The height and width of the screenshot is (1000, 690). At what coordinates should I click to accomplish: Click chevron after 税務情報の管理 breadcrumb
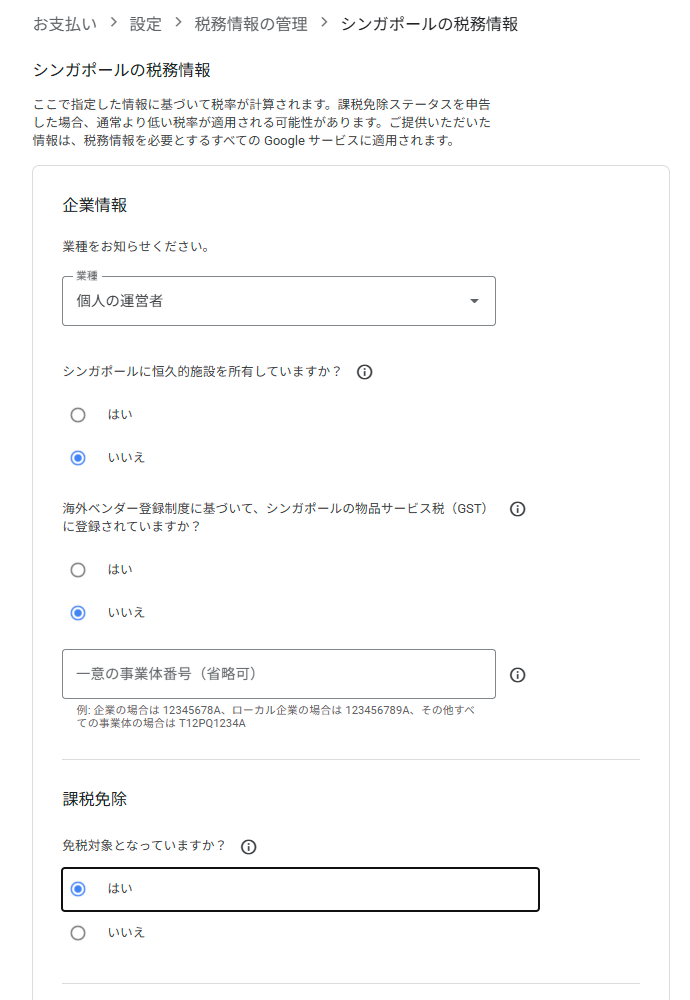(324, 23)
